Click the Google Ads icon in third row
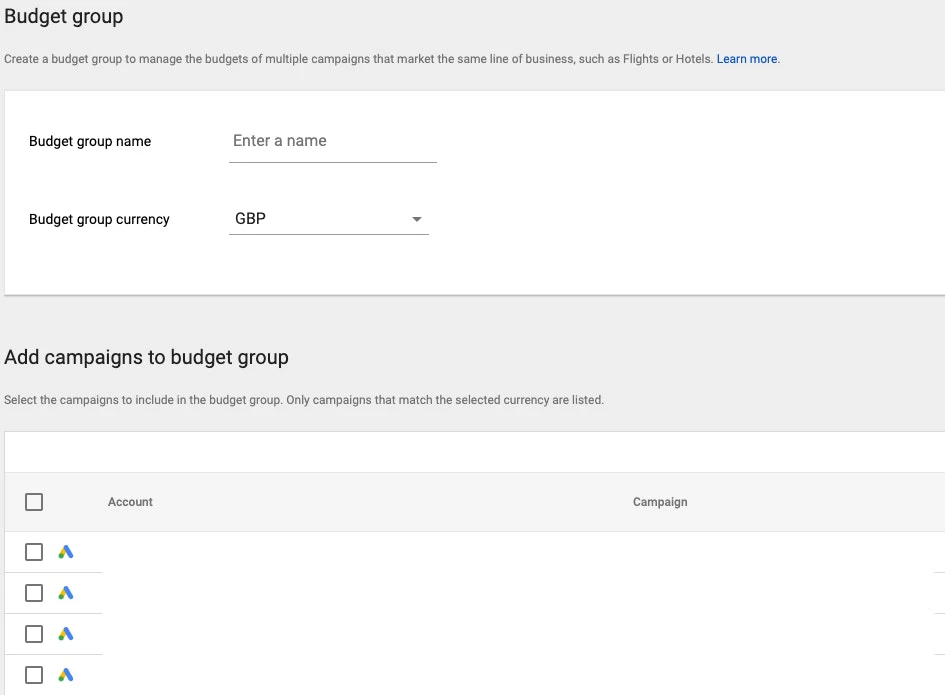 (66, 634)
